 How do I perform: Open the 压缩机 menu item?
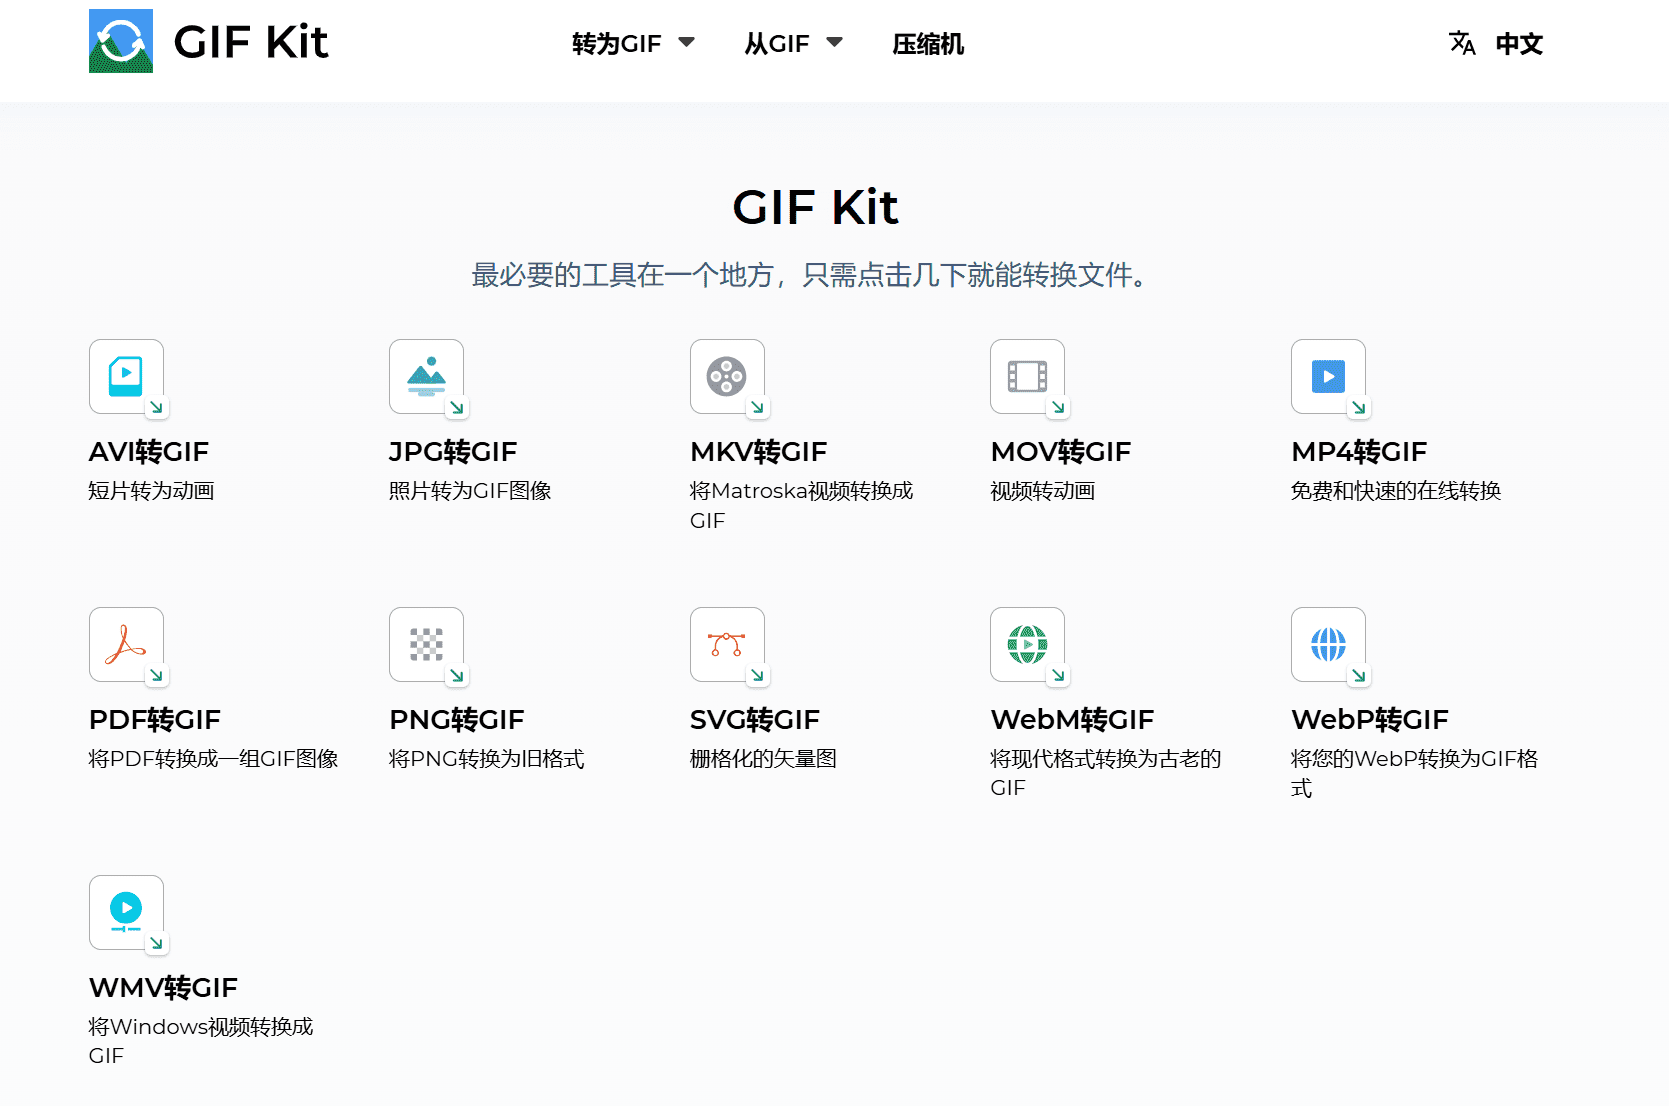click(926, 44)
